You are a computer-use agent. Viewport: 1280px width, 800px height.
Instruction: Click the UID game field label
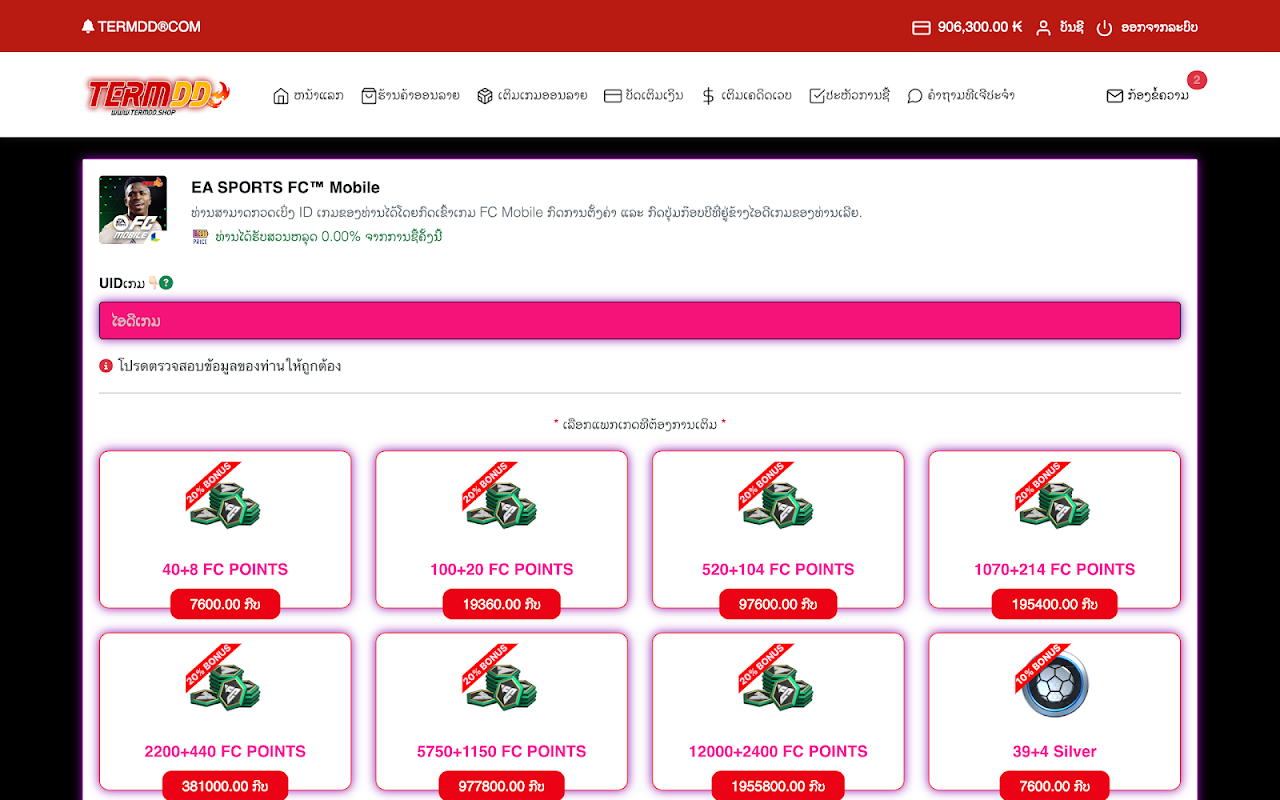tap(122, 284)
